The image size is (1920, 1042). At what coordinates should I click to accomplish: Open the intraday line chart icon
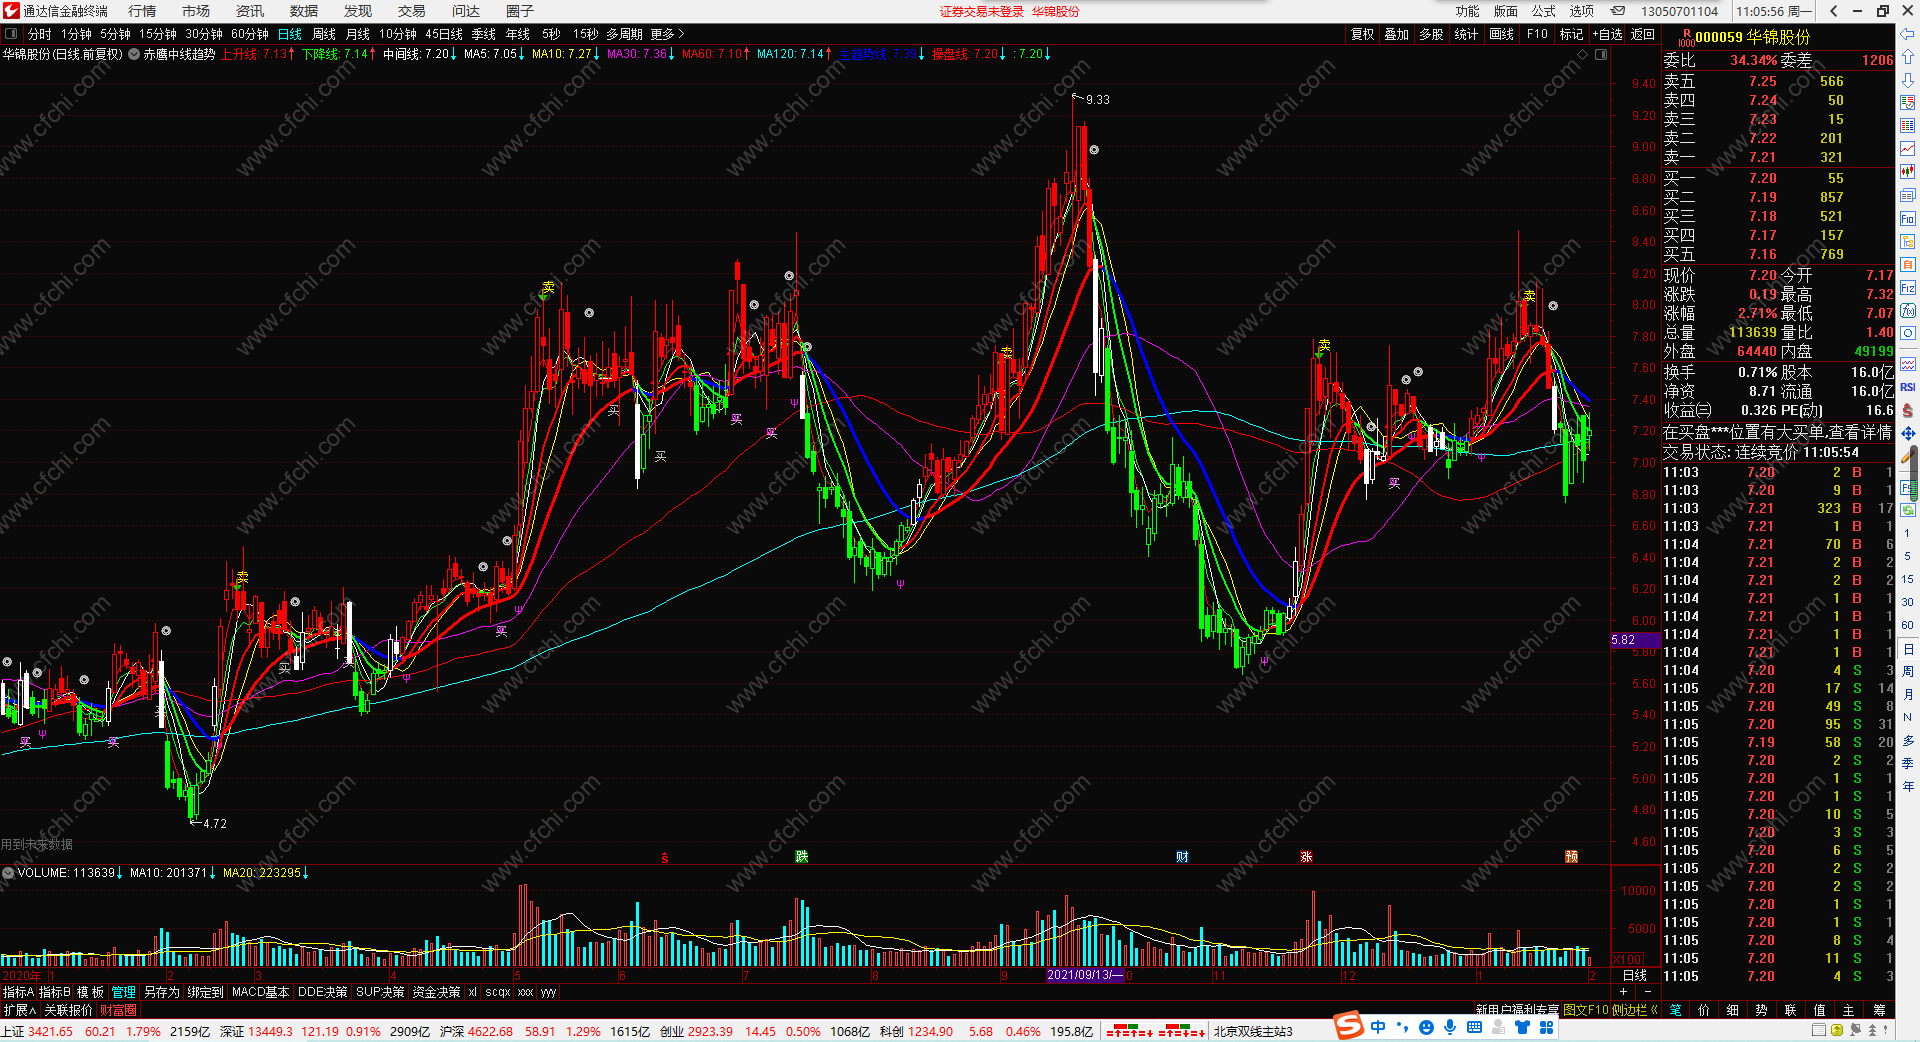point(1908,149)
